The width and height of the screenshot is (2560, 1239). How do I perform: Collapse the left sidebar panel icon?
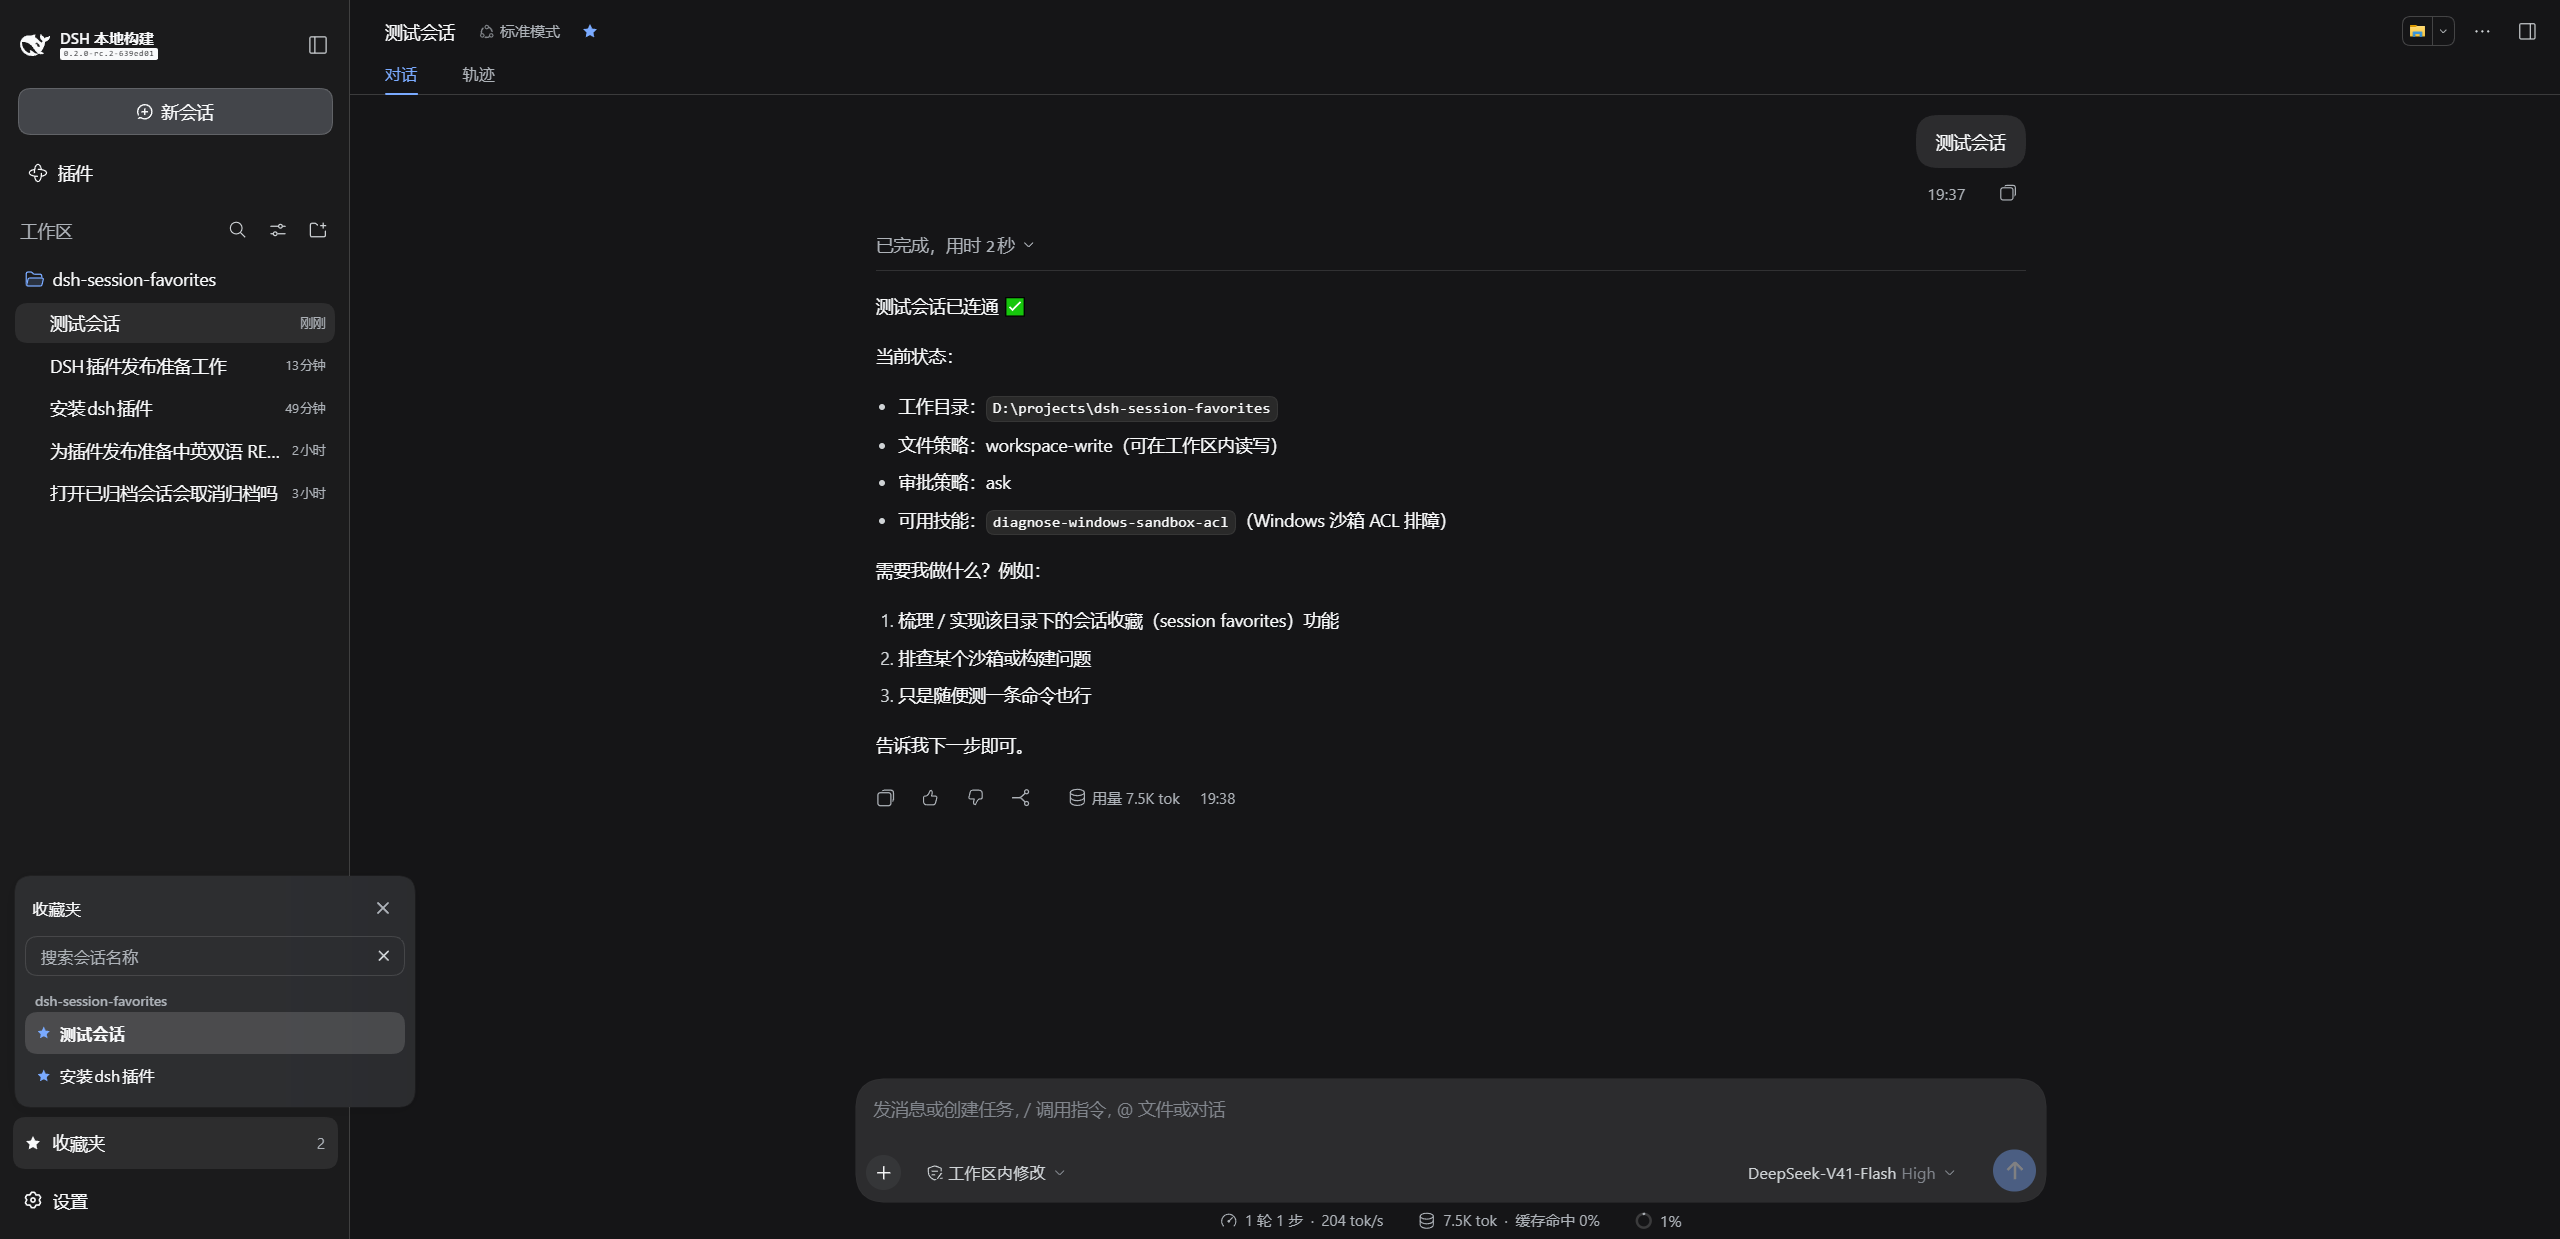pyautogui.click(x=318, y=45)
